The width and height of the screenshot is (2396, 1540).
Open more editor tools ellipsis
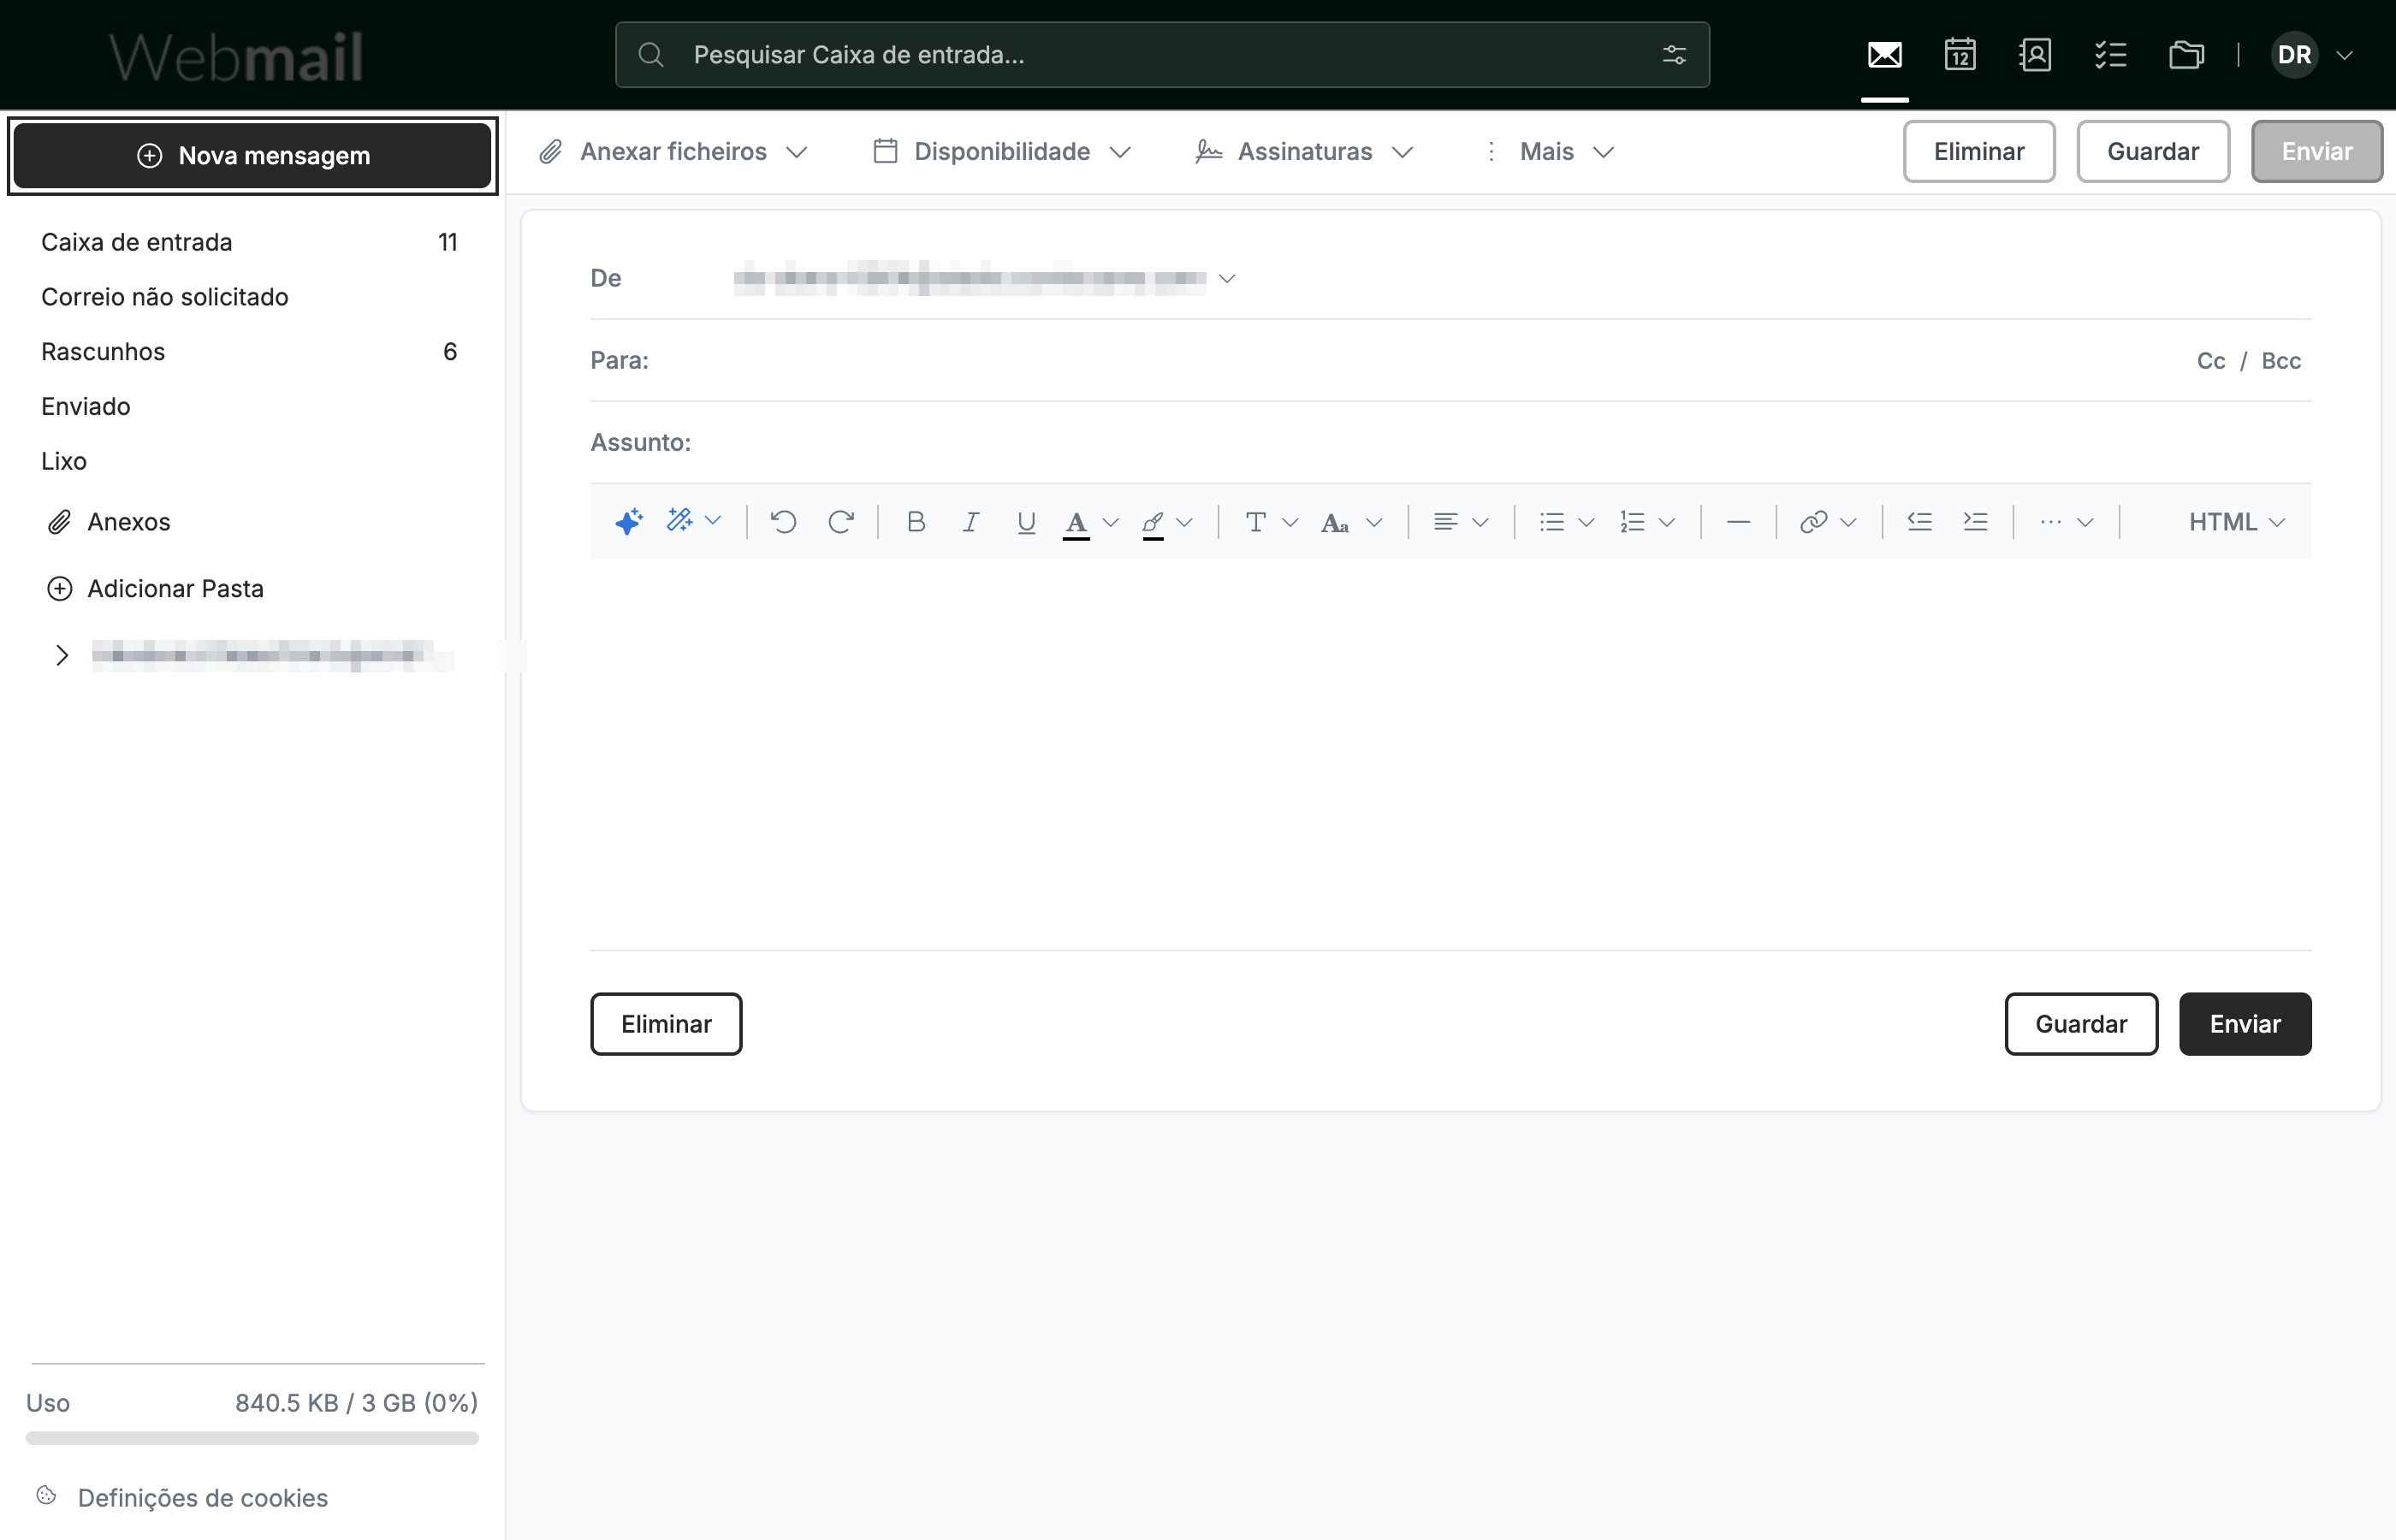coord(2066,522)
